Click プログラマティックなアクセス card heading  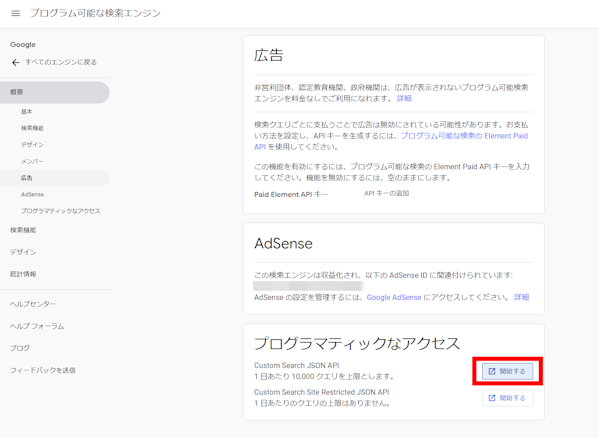[357, 343]
